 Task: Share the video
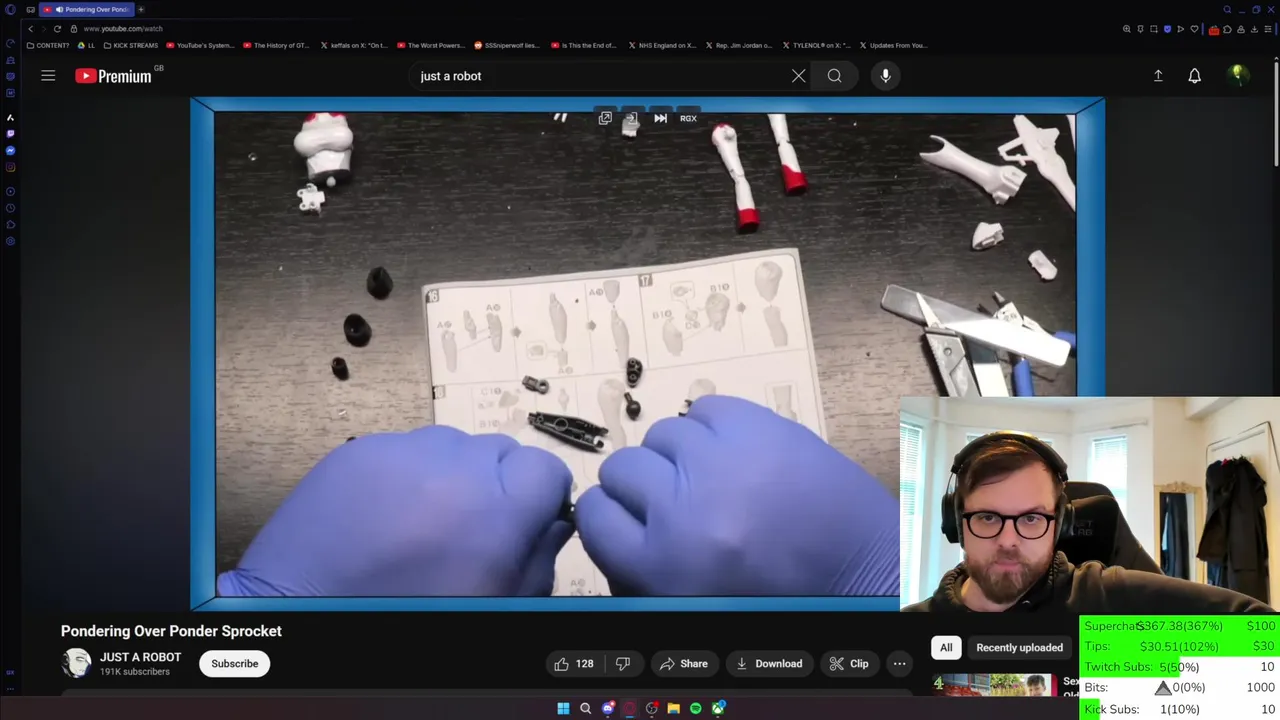[x=684, y=664]
